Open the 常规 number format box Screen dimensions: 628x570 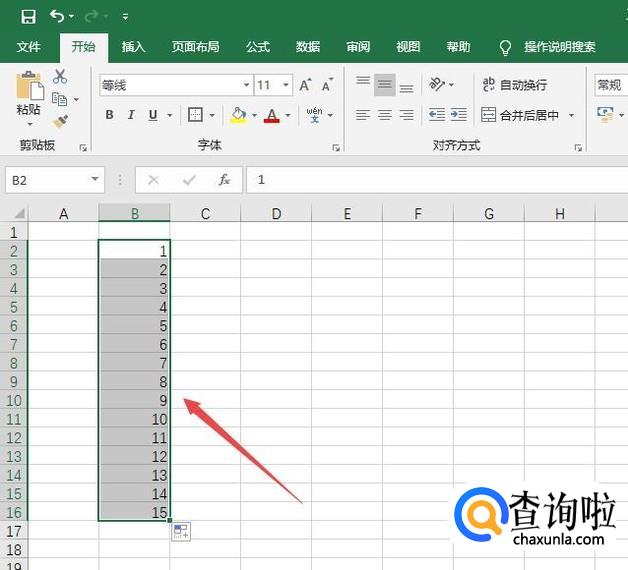tap(611, 85)
